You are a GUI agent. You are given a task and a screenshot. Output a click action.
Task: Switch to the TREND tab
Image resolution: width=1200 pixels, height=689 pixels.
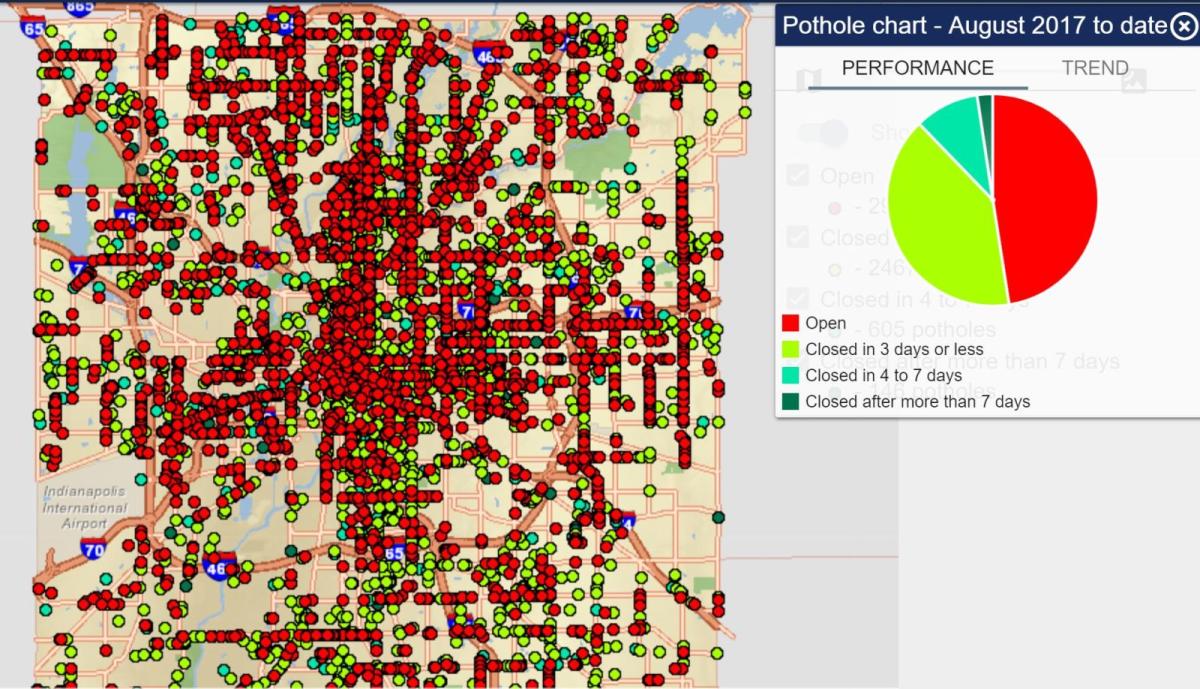(x=1095, y=68)
